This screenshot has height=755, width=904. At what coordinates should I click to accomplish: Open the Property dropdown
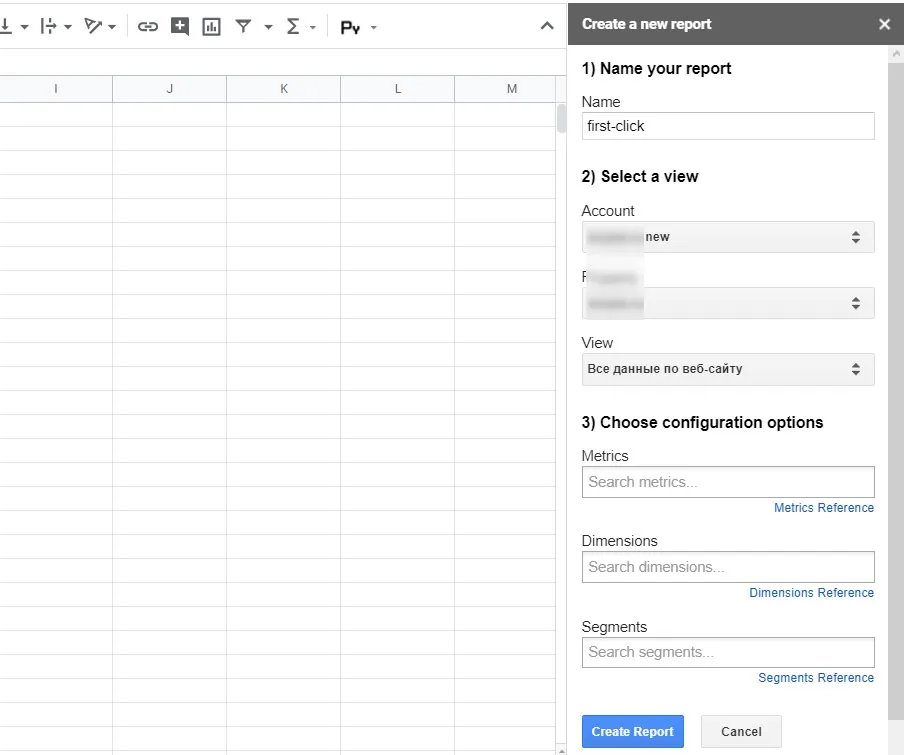[x=728, y=303]
